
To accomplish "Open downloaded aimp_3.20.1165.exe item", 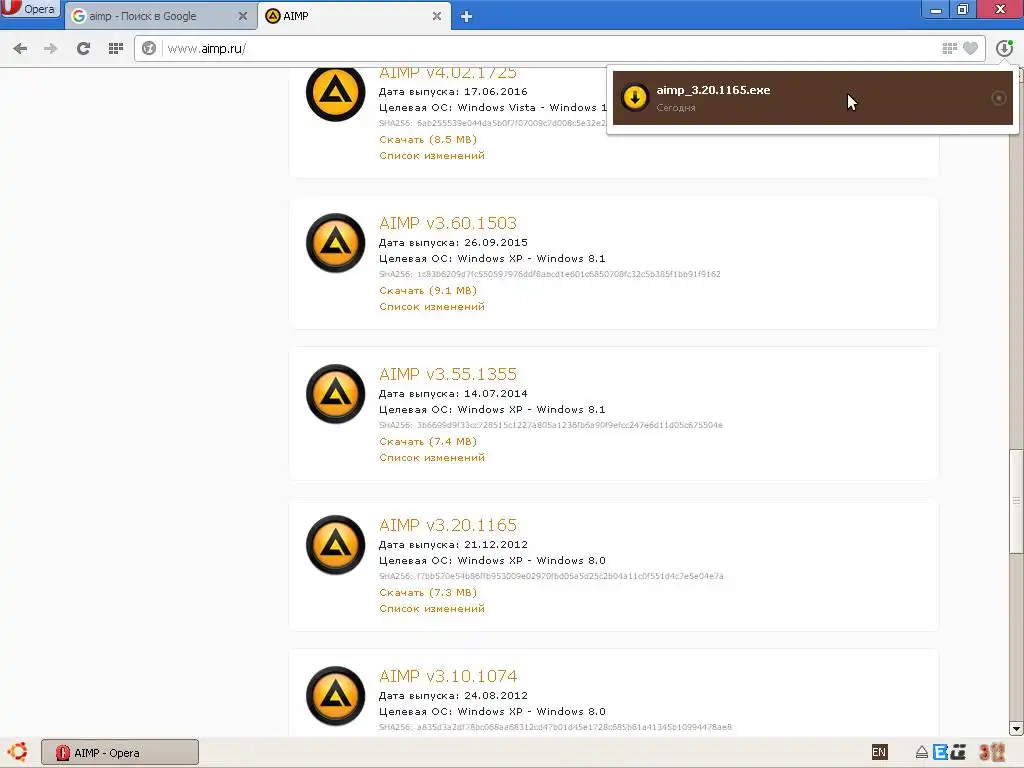I will (812, 98).
